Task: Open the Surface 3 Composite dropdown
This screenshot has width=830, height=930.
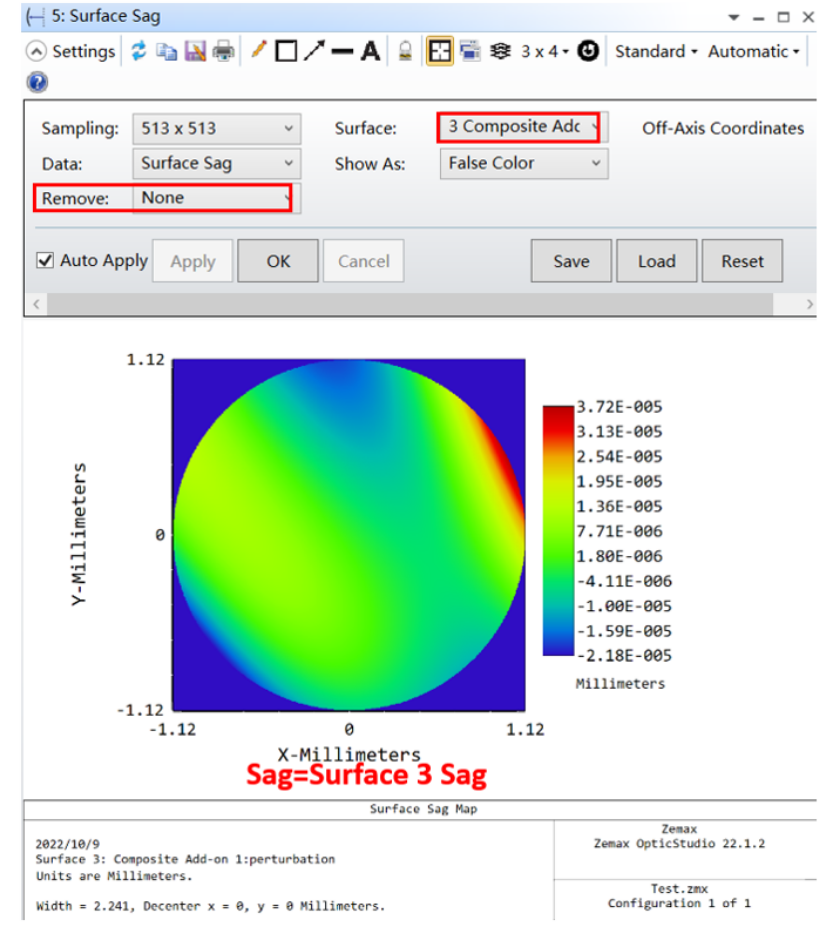Action: [x=524, y=127]
